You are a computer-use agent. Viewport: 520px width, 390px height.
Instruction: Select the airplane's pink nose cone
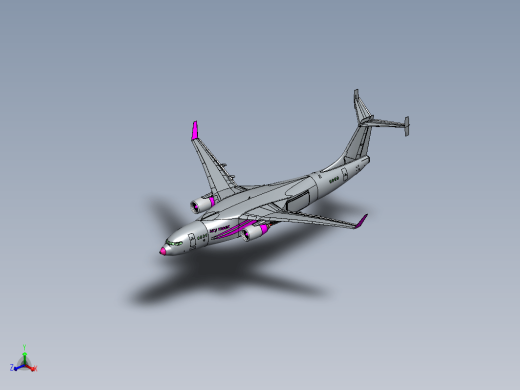163,251
